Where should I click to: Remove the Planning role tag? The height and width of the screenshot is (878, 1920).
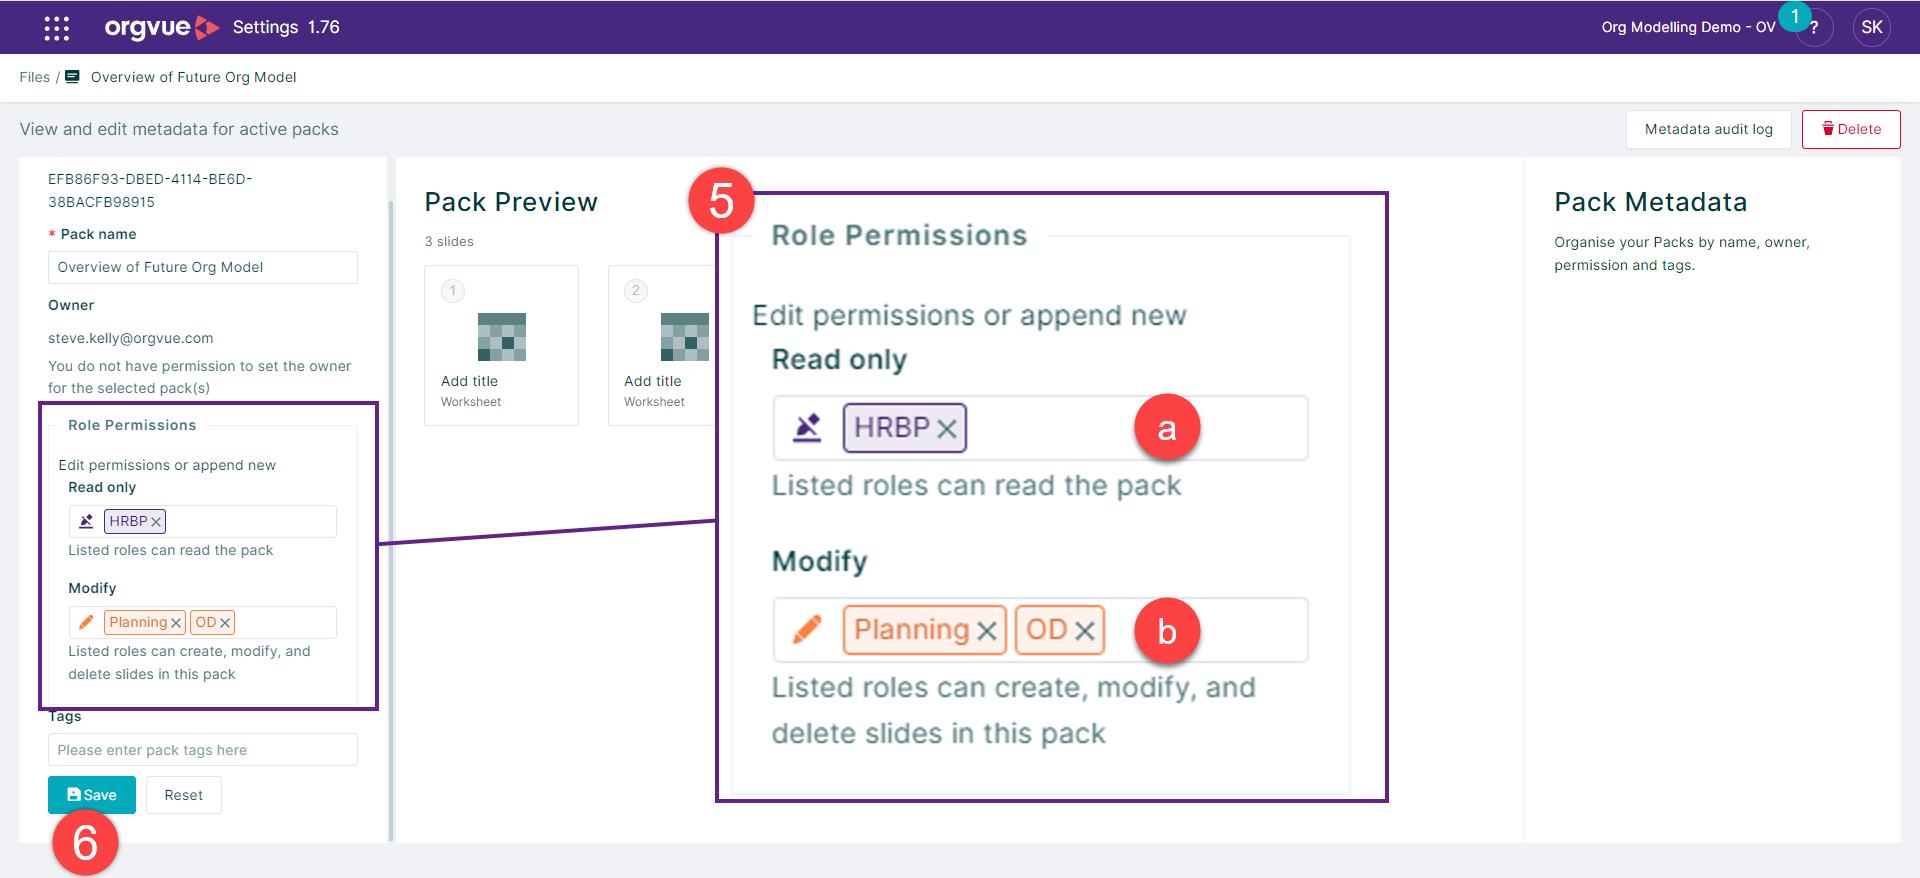click(x=176, y=623)
